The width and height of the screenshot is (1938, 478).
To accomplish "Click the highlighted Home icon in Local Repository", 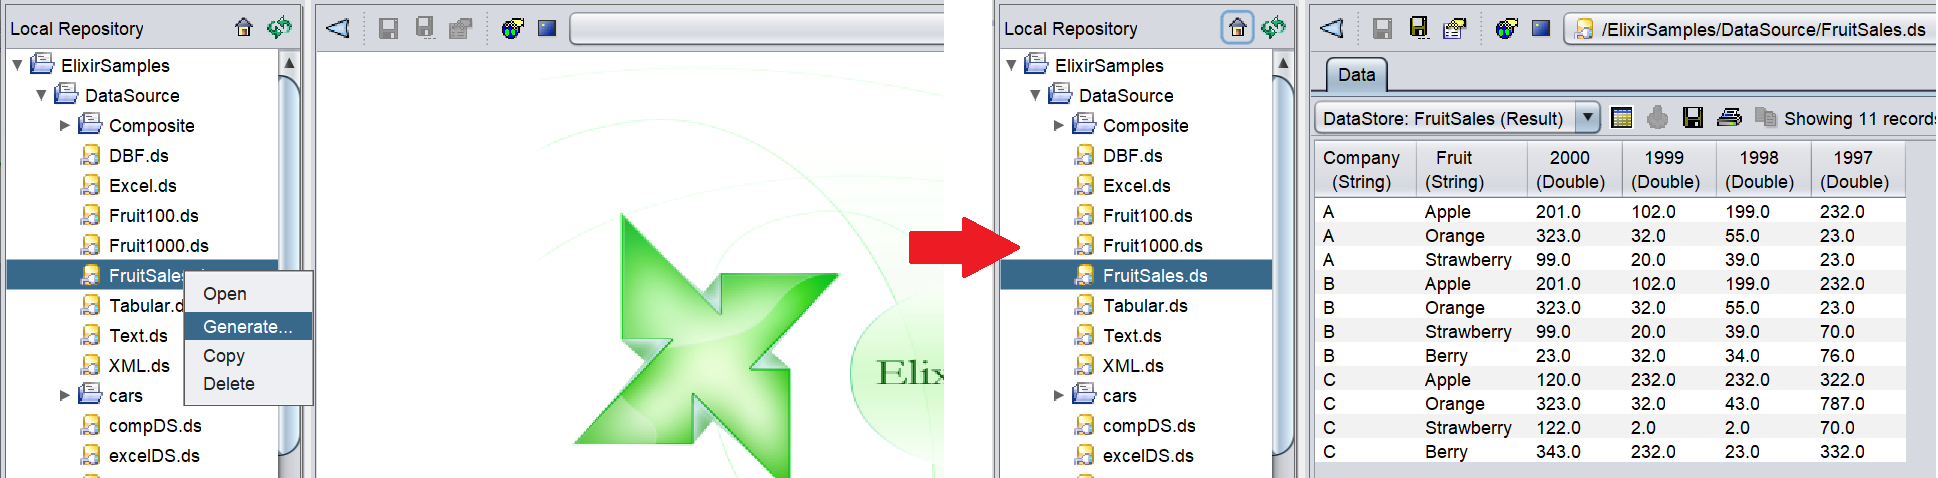I will coord(1237,28).
